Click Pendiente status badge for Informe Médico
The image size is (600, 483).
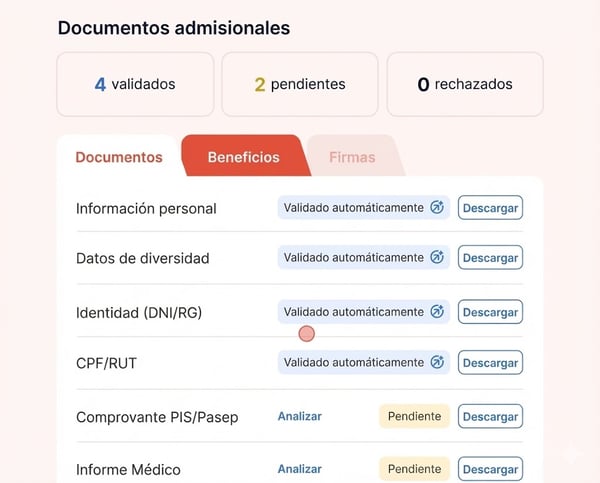pos(414,469)
